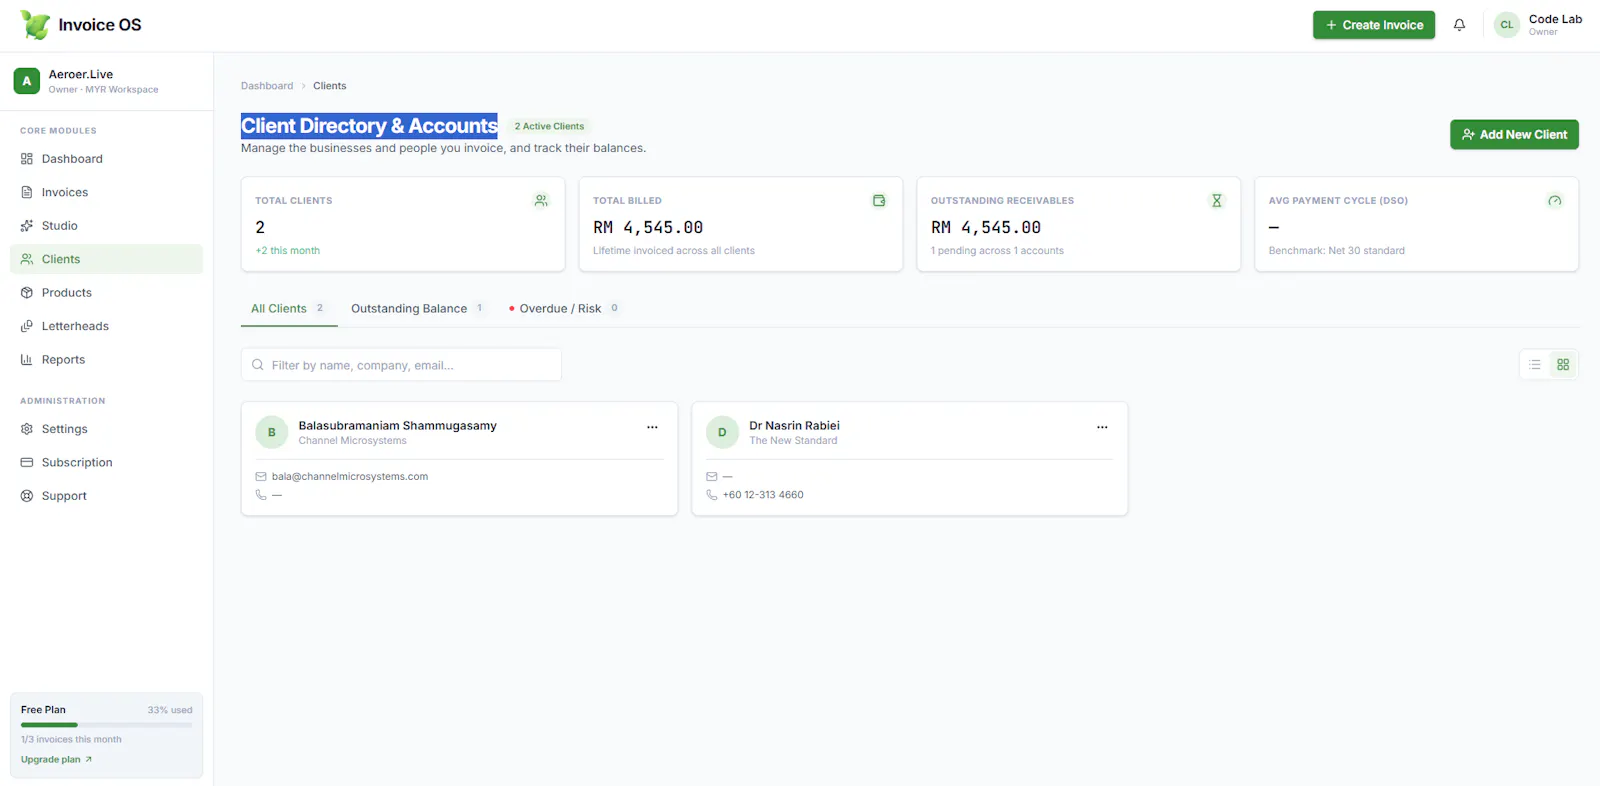The image size is (1600, 786).
Task: Click the Support lifebuoy icon
Action: point(27,496)
